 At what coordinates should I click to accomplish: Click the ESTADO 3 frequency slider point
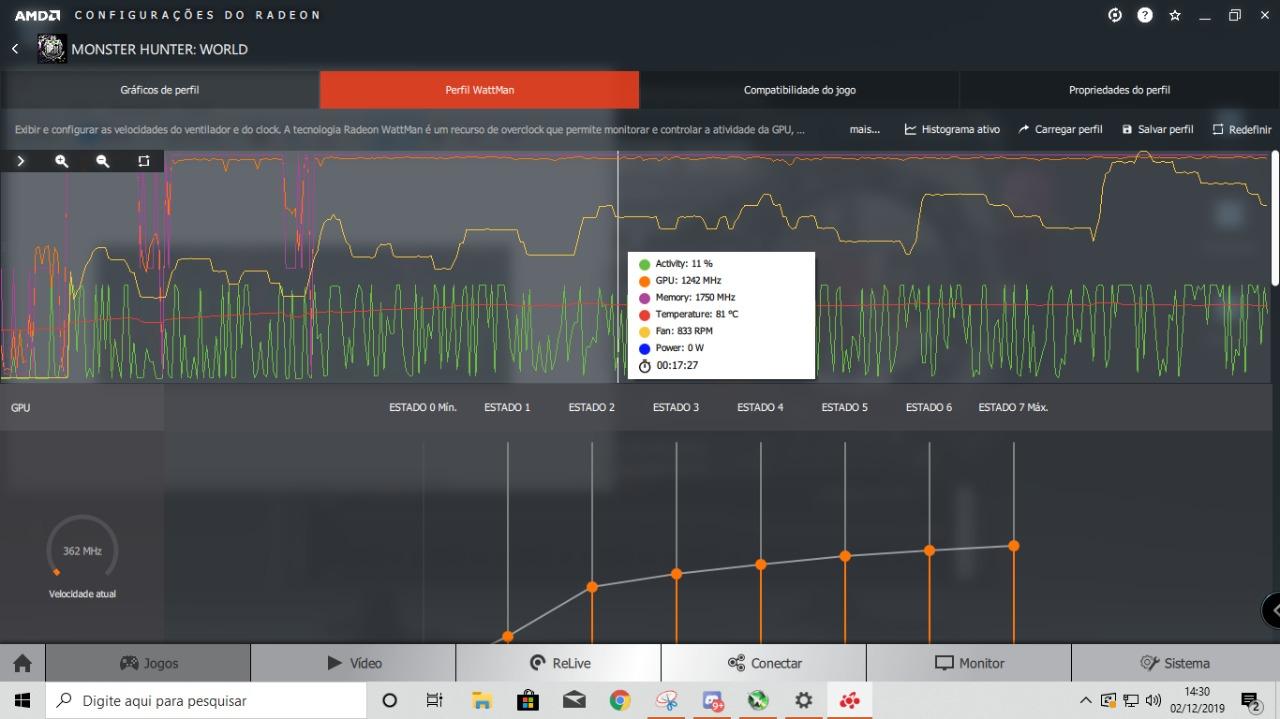click(x=676, y=574)
